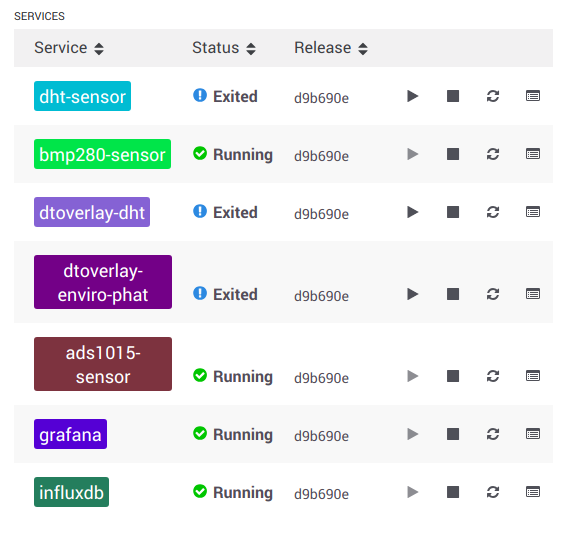Start the dtoverlay-dht service
This screenshot has width=565, height=533.
click(413, 212)
